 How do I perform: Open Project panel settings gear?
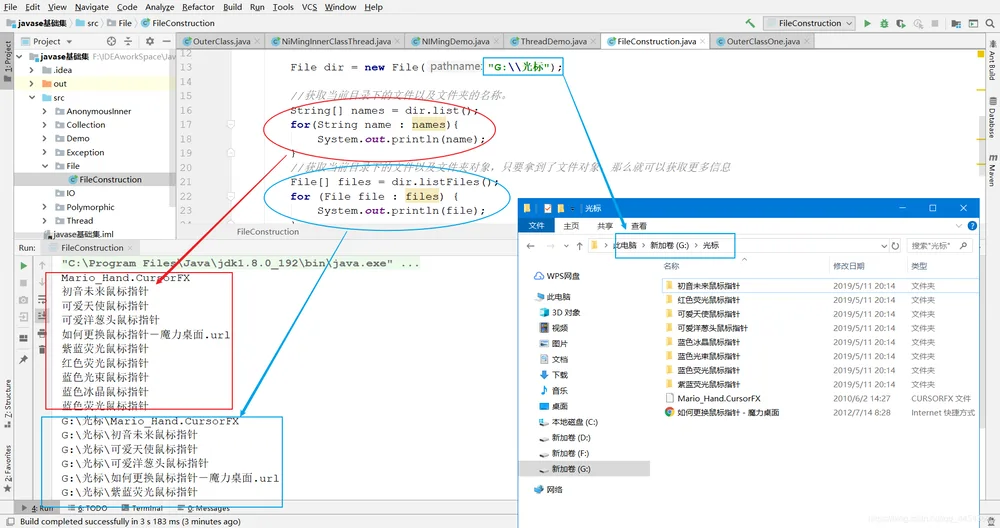pos(150,41)
